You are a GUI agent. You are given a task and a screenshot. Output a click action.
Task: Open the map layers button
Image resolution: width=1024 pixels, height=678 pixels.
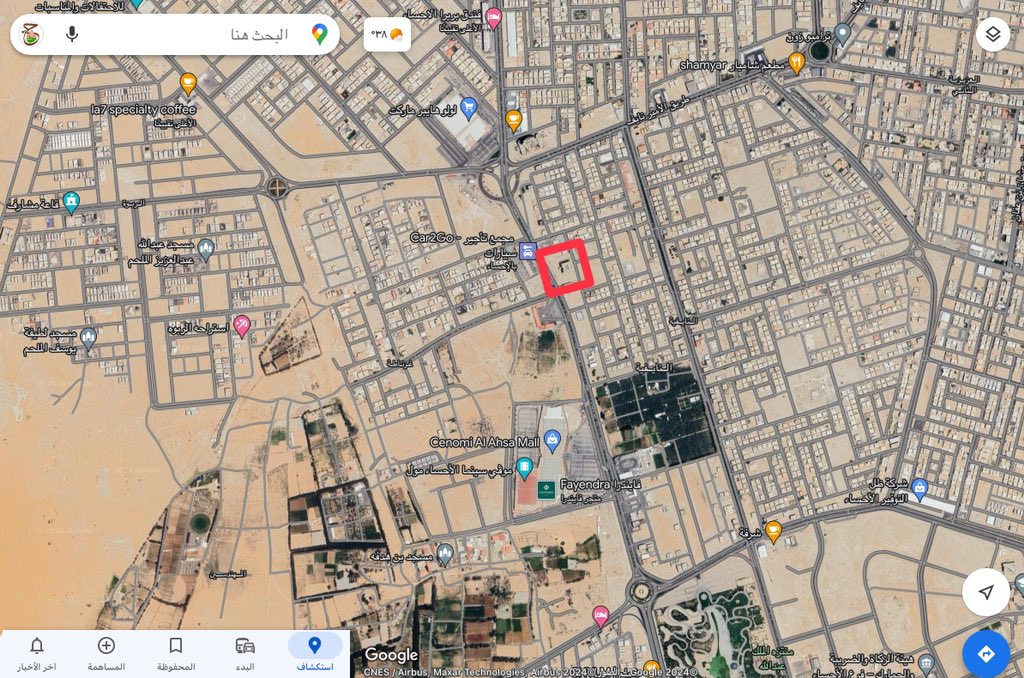pyautogui.click(x=993, y=34)
